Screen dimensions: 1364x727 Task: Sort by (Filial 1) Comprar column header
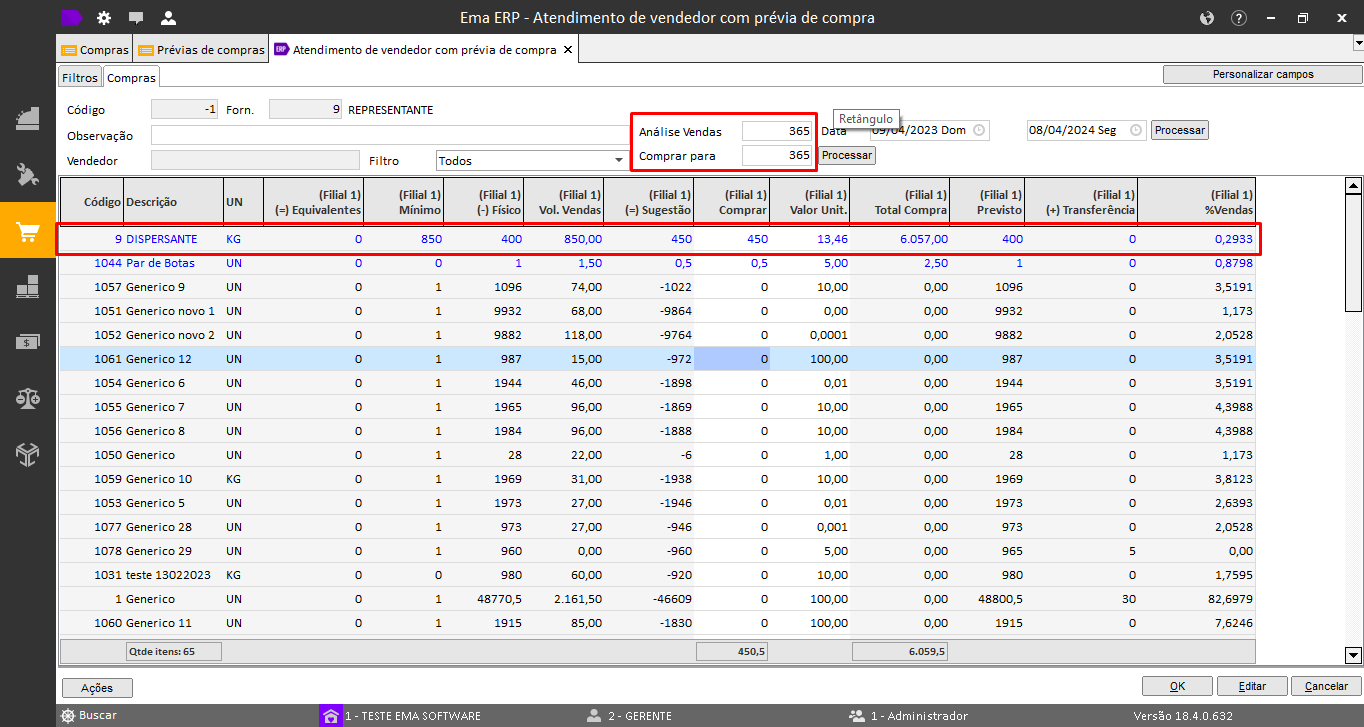tap(732, 202)
